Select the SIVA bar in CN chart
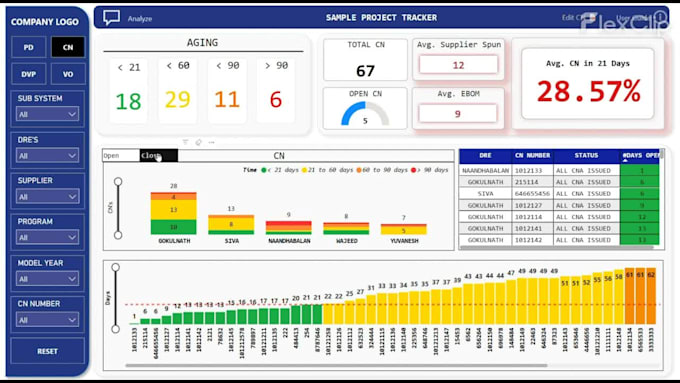Screen dimensions: 680x383 tap(231, 225)
